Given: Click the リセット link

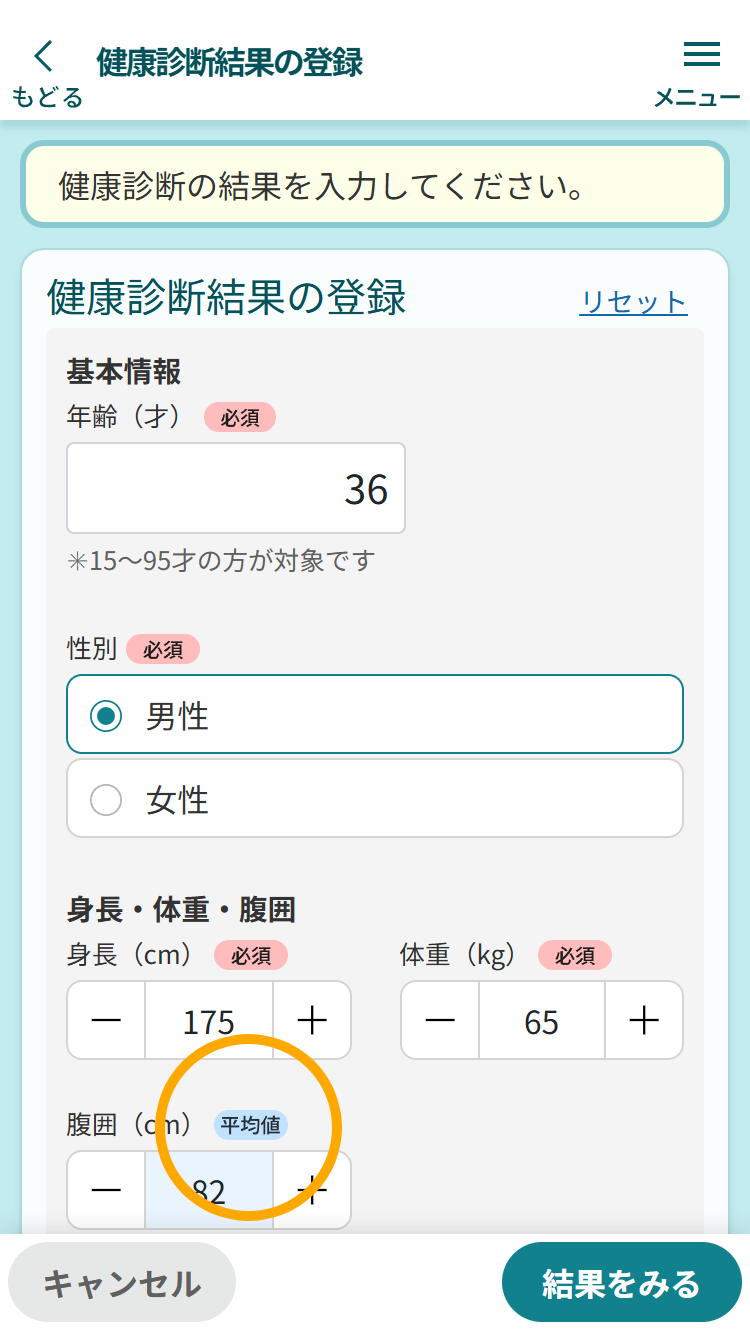Looking at the screenshot, I should (633, 302).
